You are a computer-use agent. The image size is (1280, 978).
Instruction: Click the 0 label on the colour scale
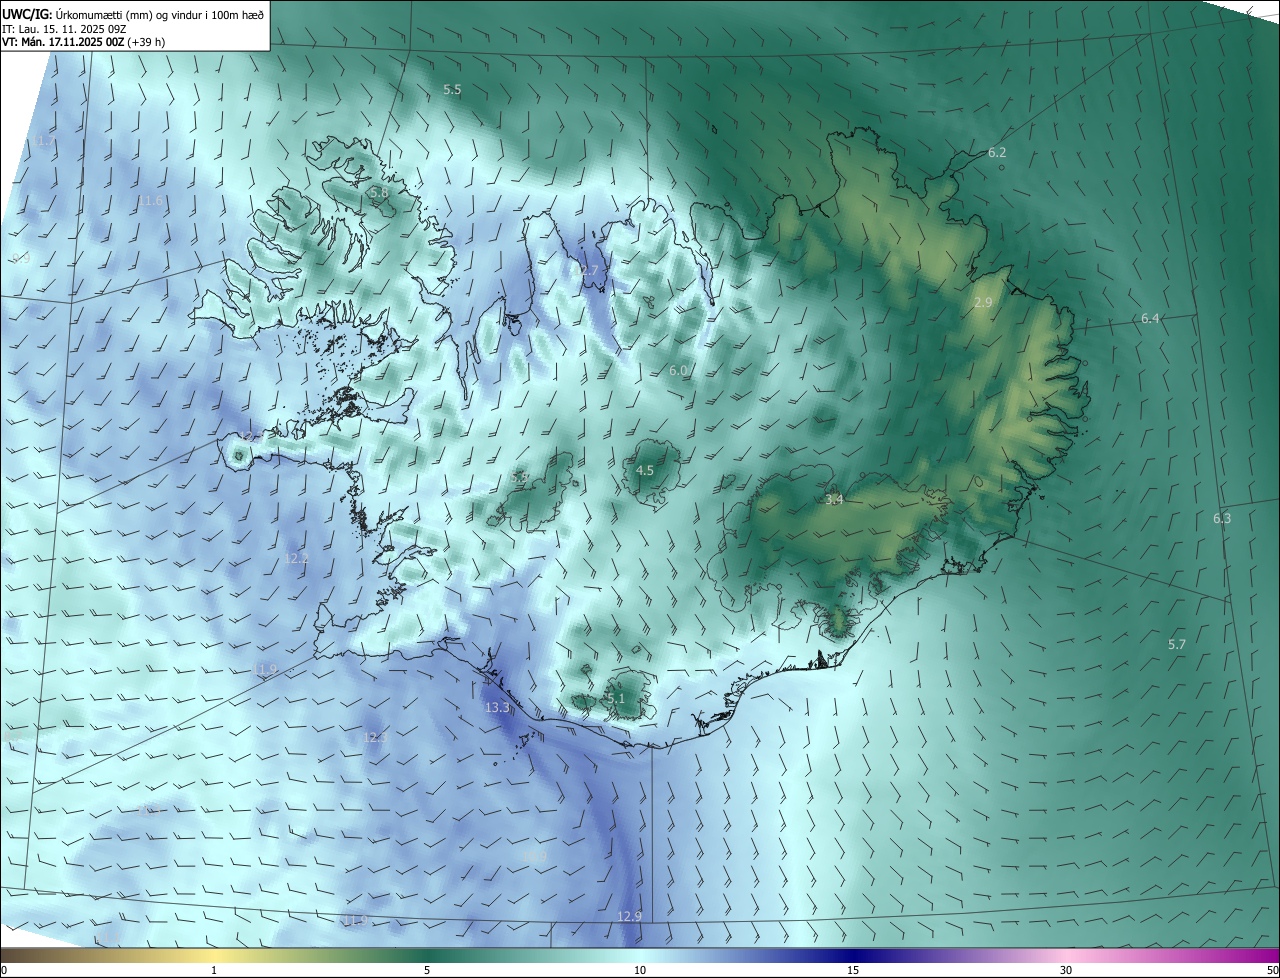[x=4, y=970]
